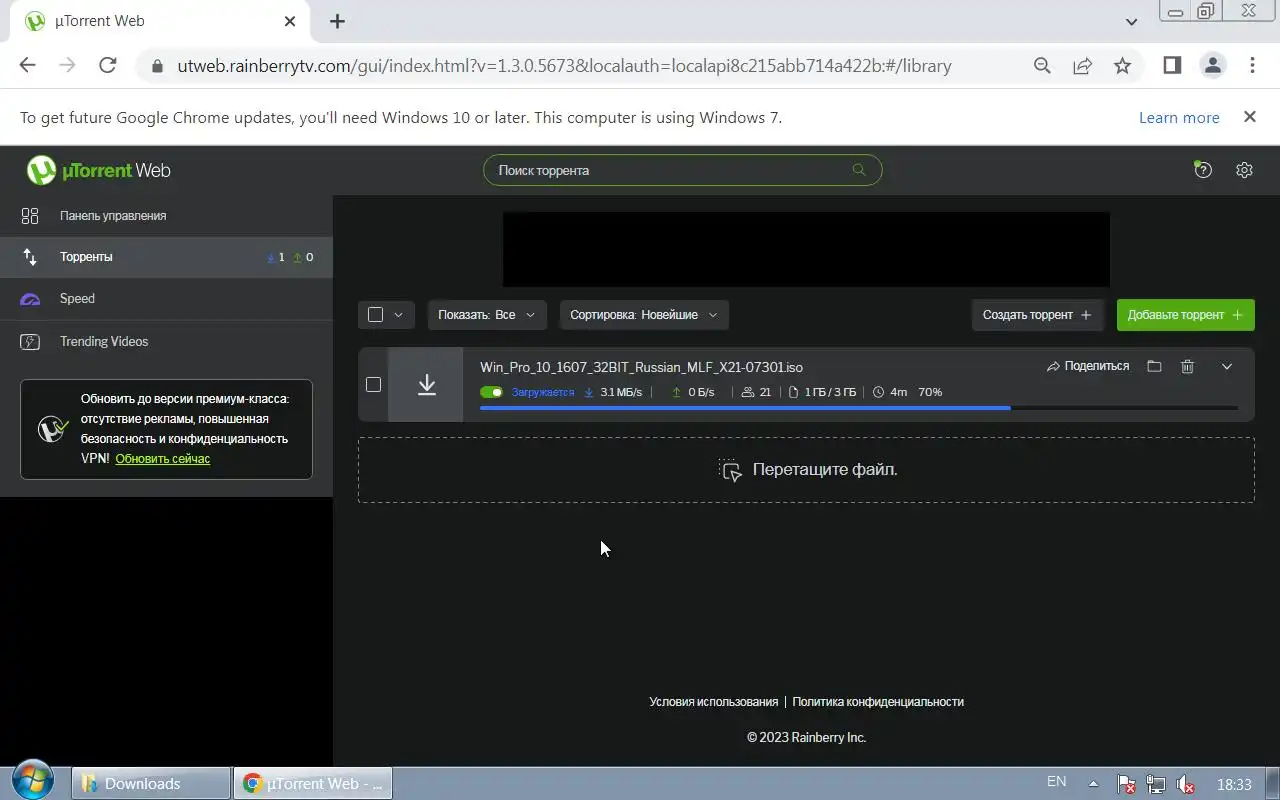Click the volume icon in system tray
Image resolution: width=1280 pixels, height=800 pixels.
coord(1186,784)
